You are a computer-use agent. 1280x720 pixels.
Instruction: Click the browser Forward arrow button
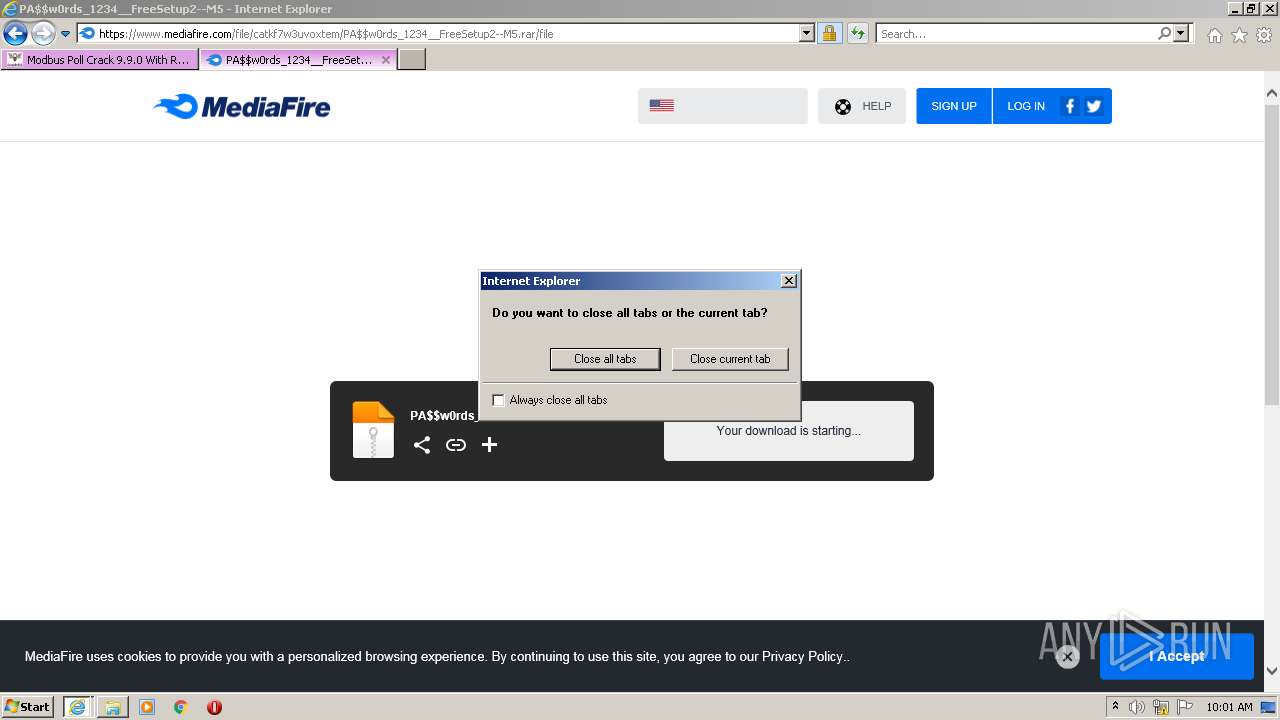[43, 33]
